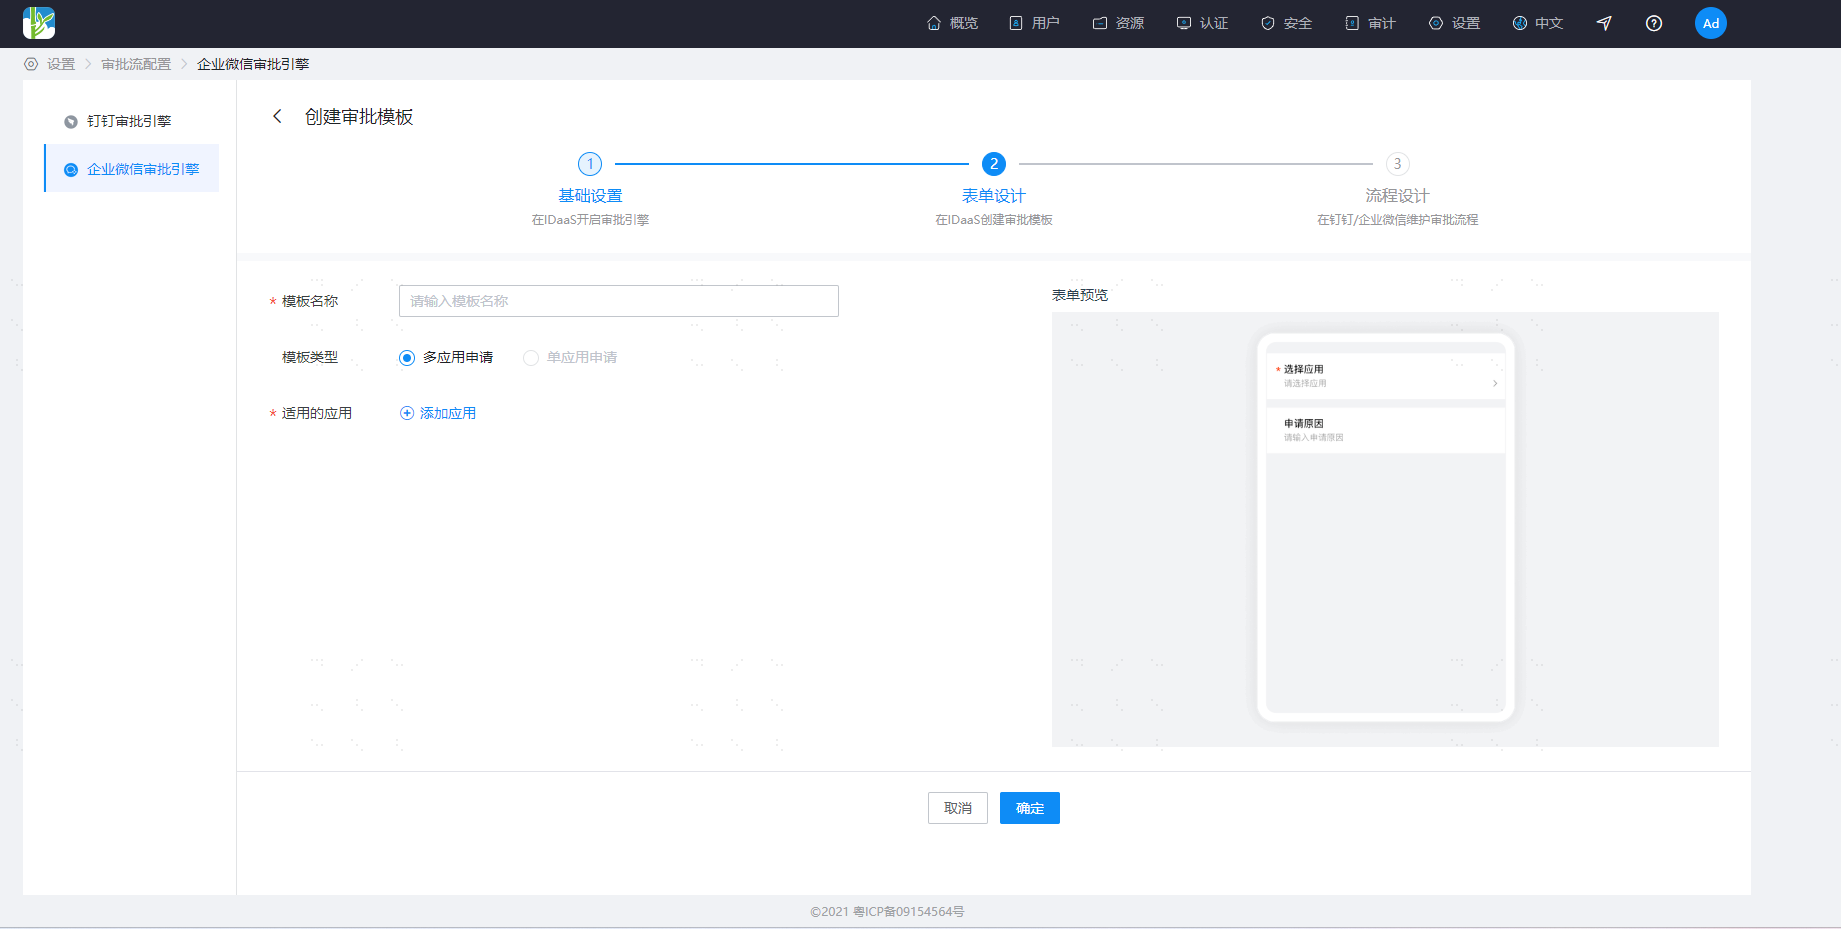Click the plus icon beside 添加应用
The width and height of the screenshot is (1841, 929).
tap(407, 413)
